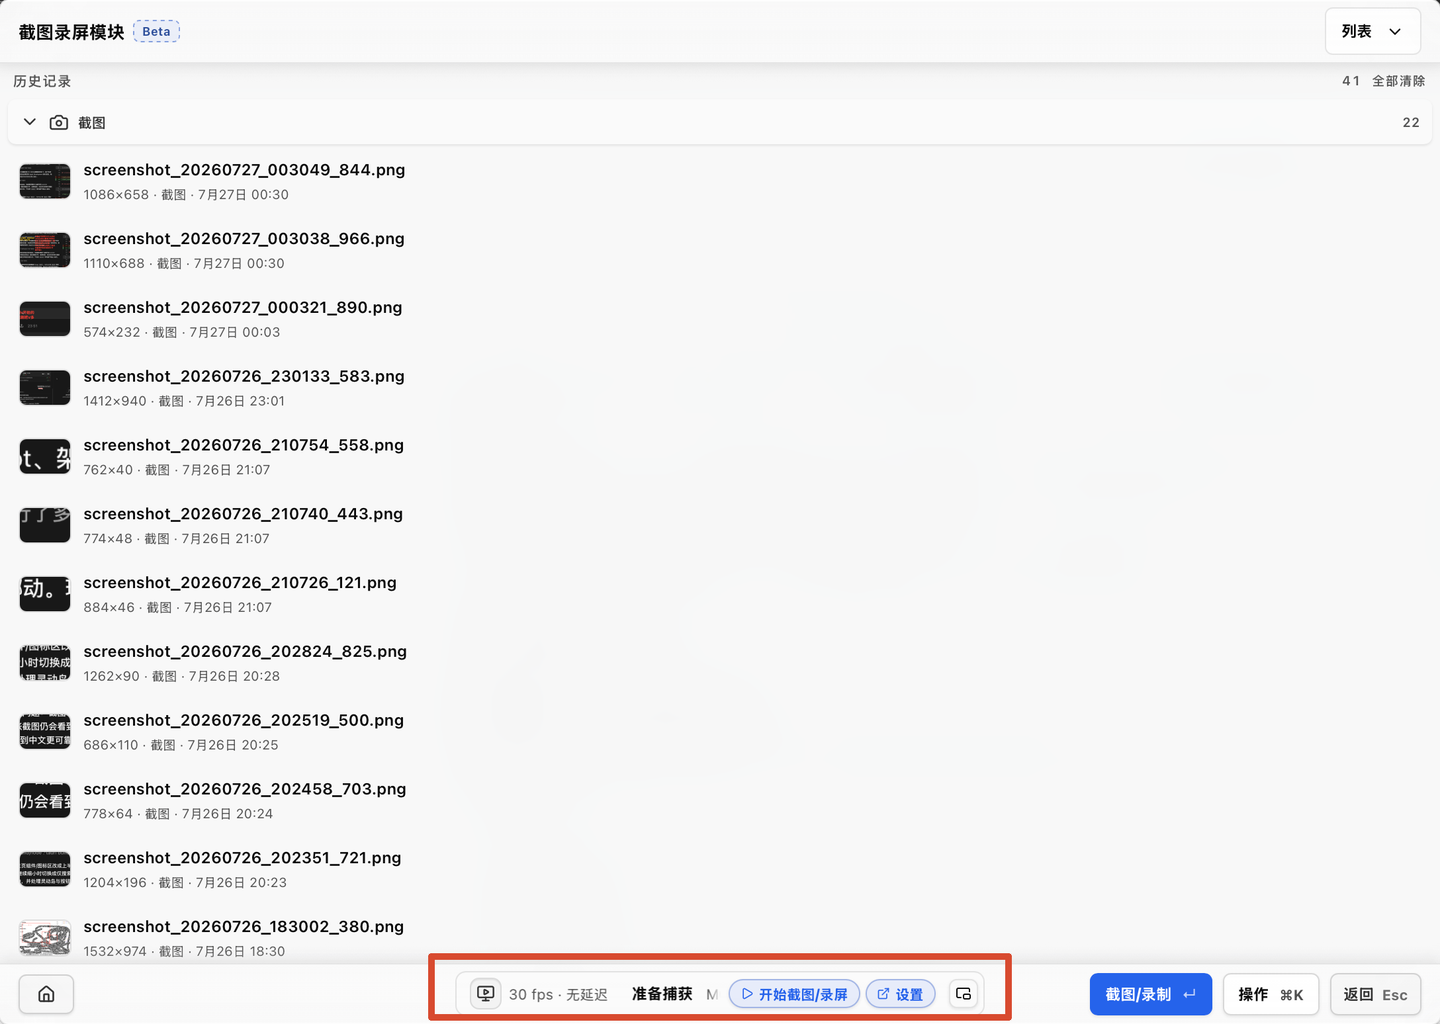Viewport: 1440px width, 1024px height.
Task: Open file name screenshot_20260726_230133_583.png
Action: [244, 377]
